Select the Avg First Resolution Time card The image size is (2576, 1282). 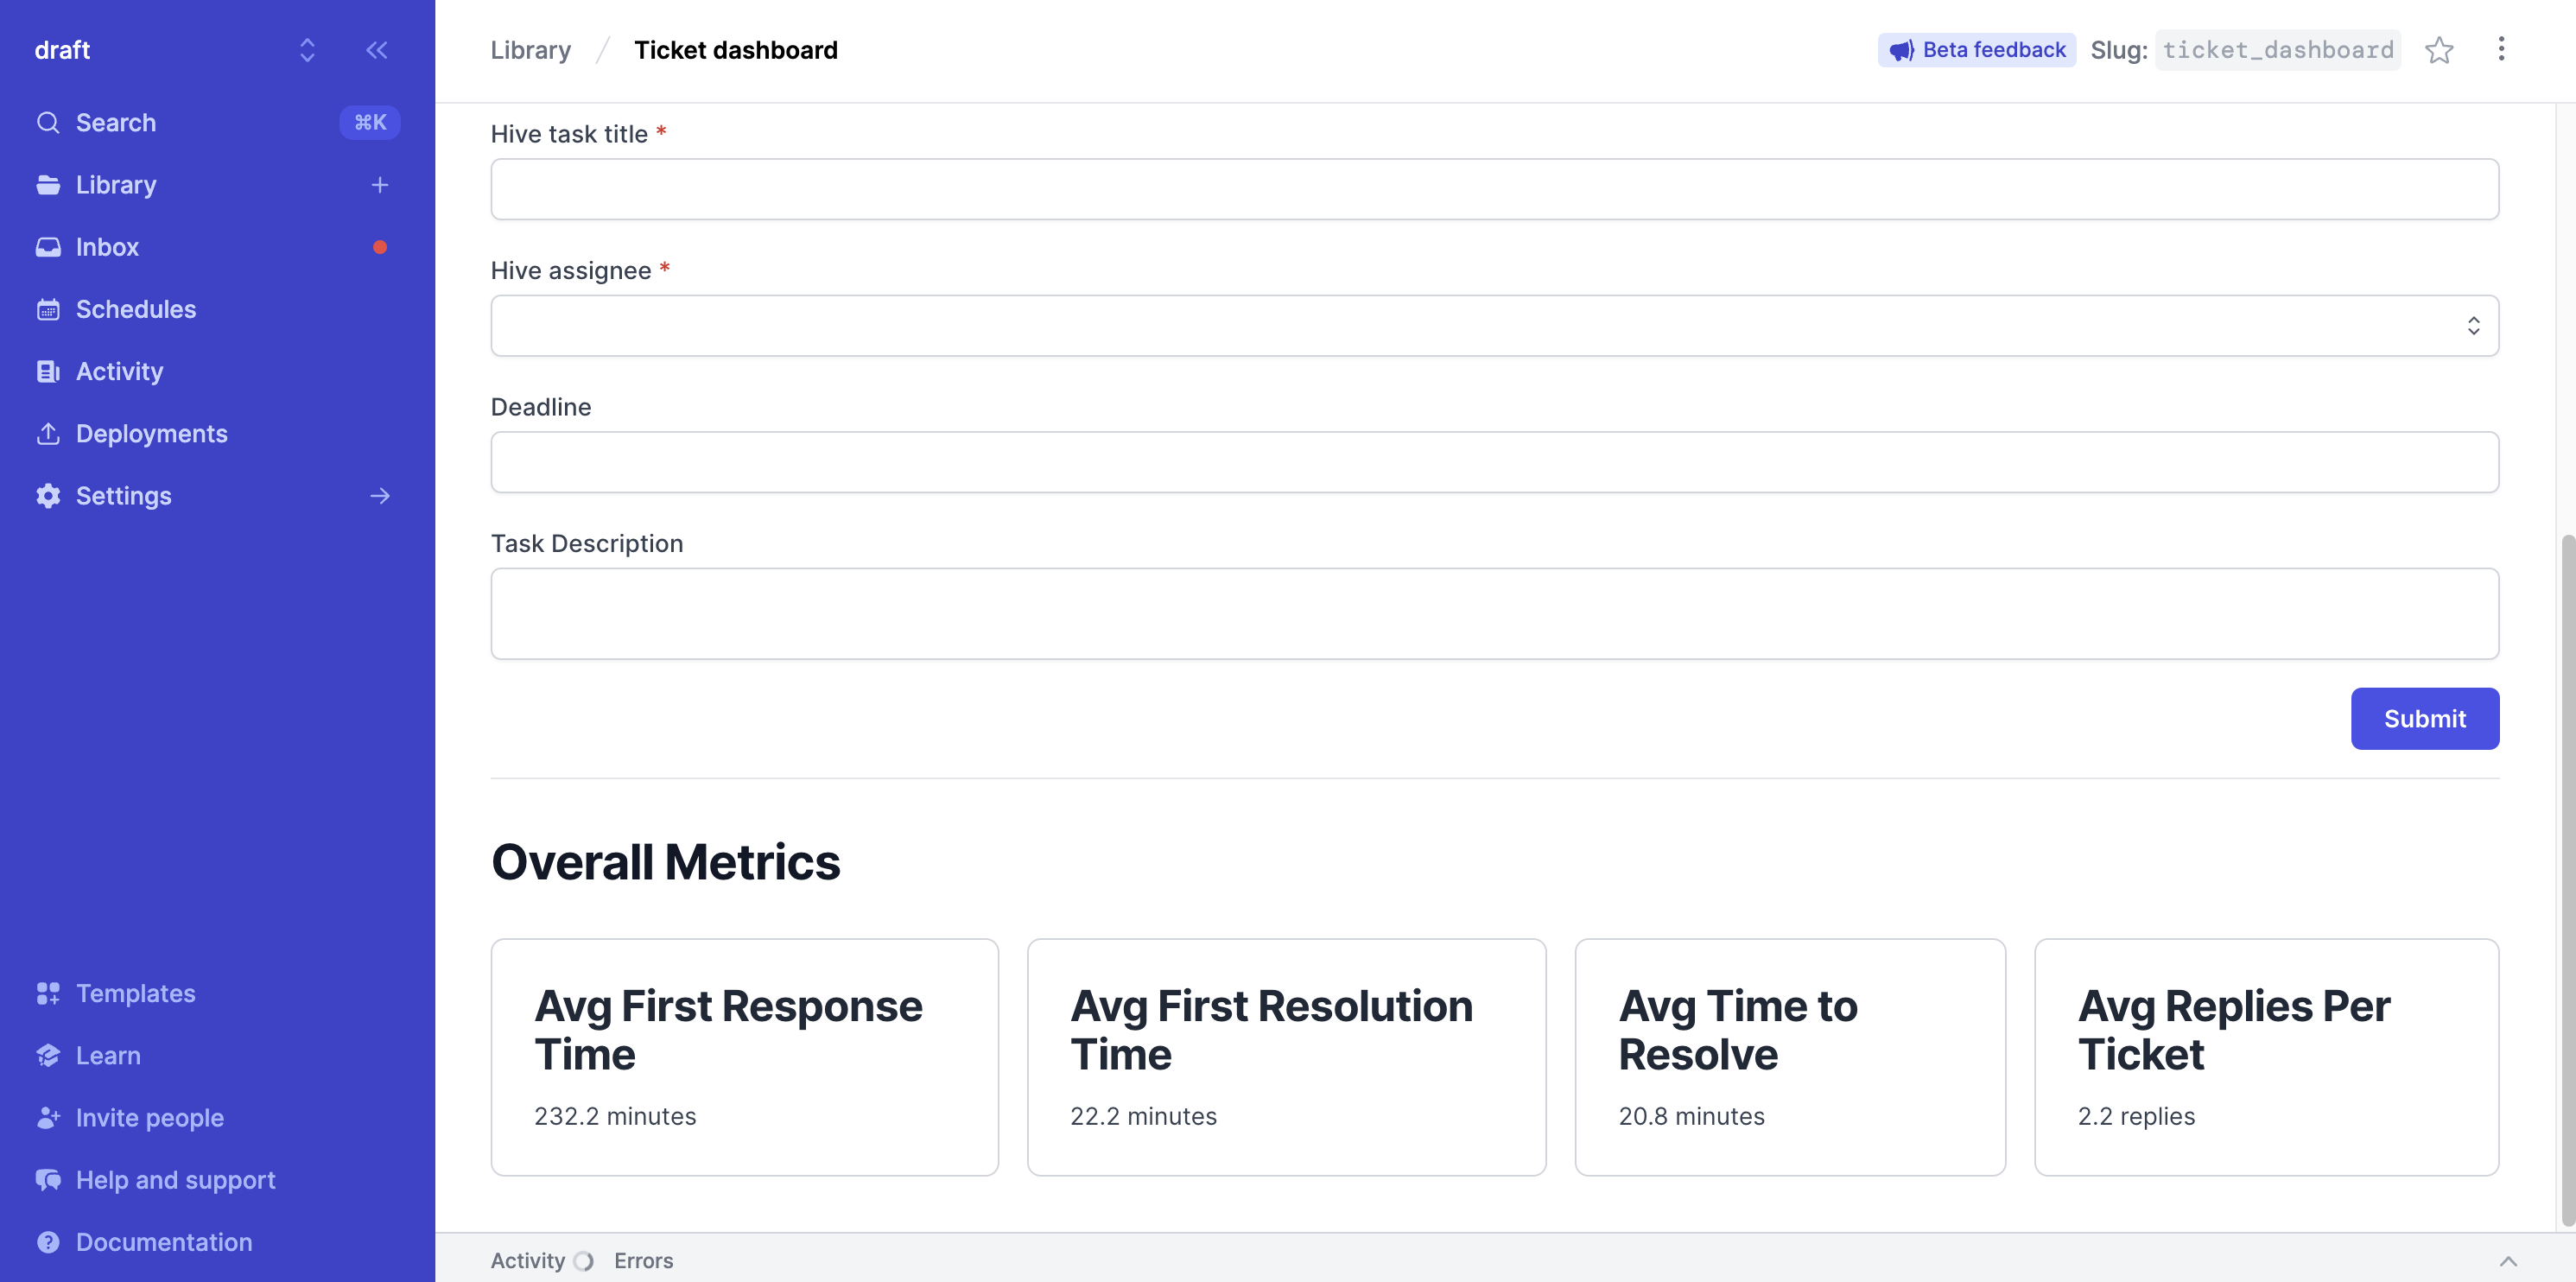[1286, 1057]
